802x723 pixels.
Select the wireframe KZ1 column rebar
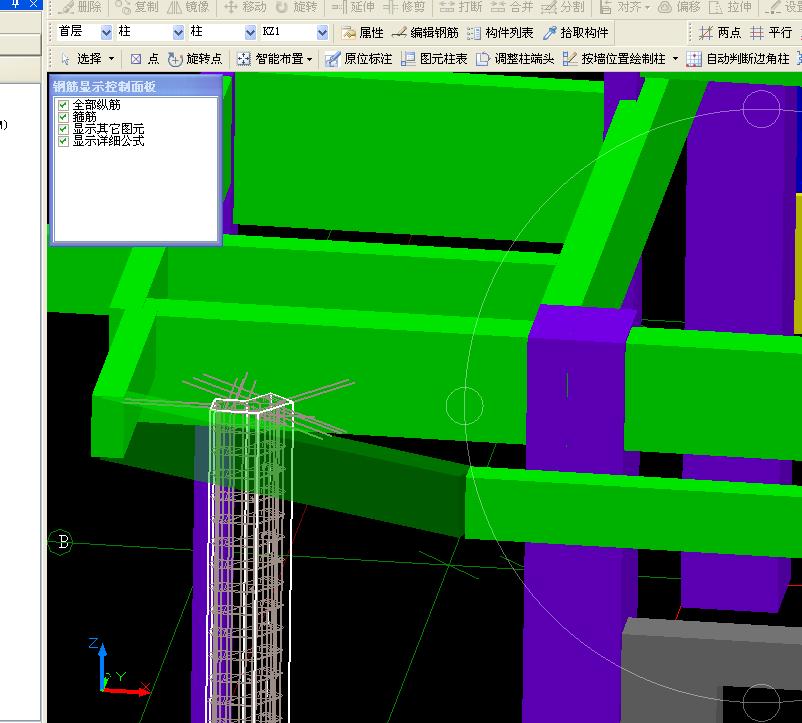point(250,557)
